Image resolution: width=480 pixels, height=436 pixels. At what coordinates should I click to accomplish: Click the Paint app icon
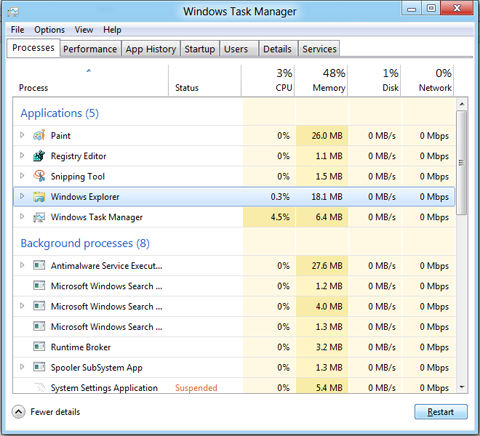(x=39, y=135)
